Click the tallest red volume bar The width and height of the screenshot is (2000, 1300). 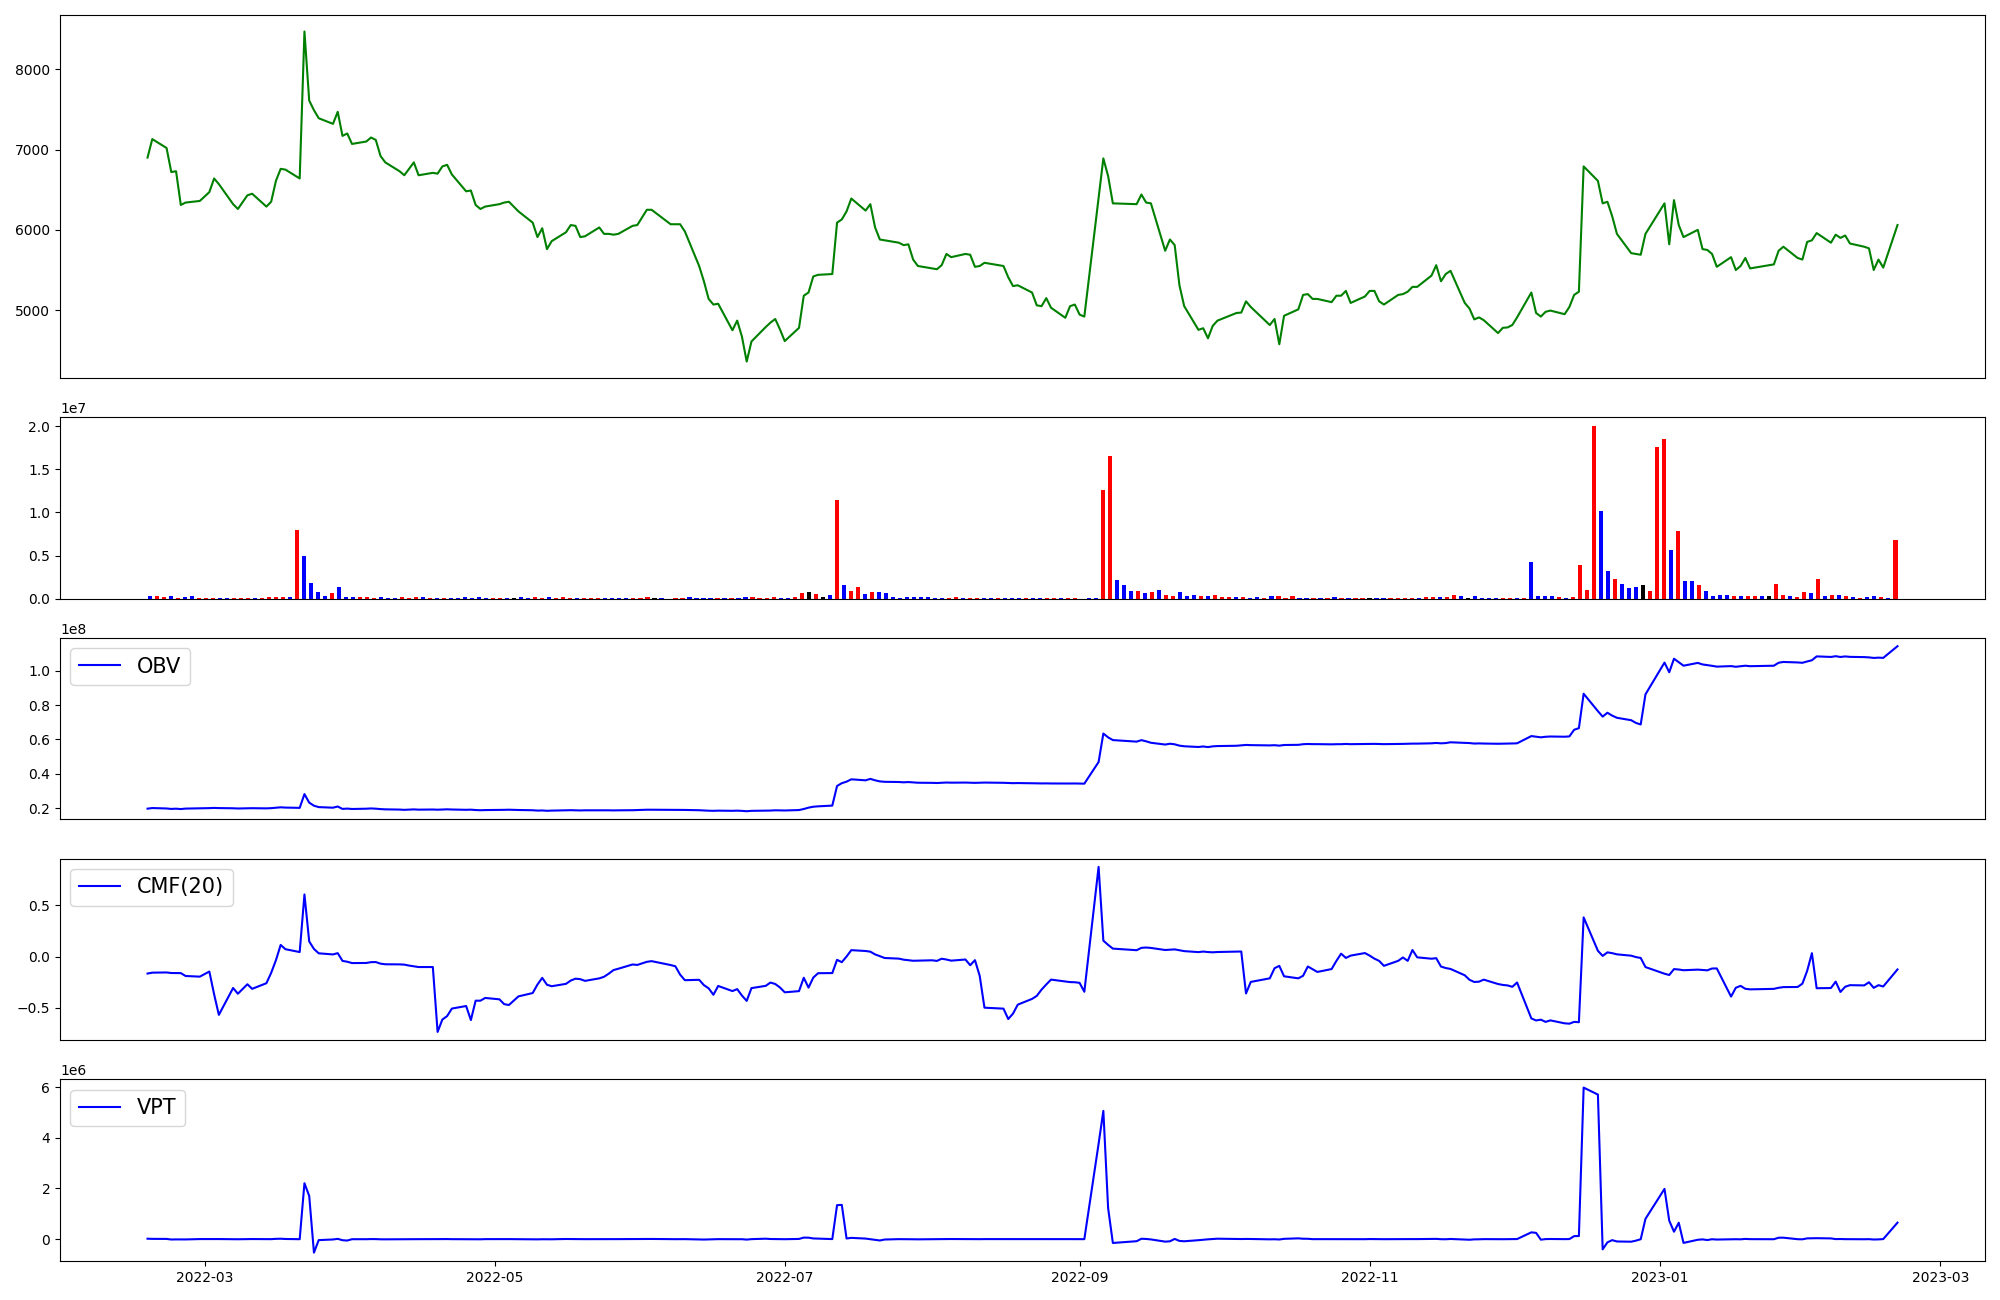coord(1594,512)
